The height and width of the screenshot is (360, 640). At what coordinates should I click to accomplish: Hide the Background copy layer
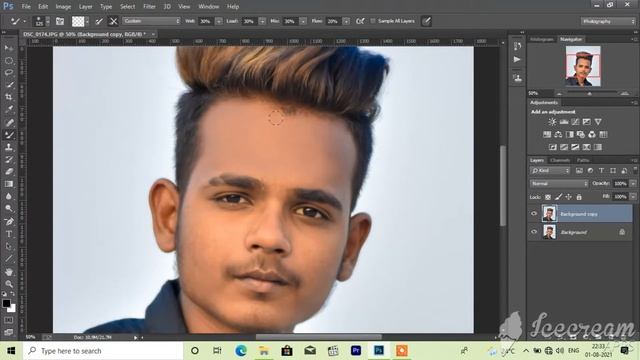534,213
